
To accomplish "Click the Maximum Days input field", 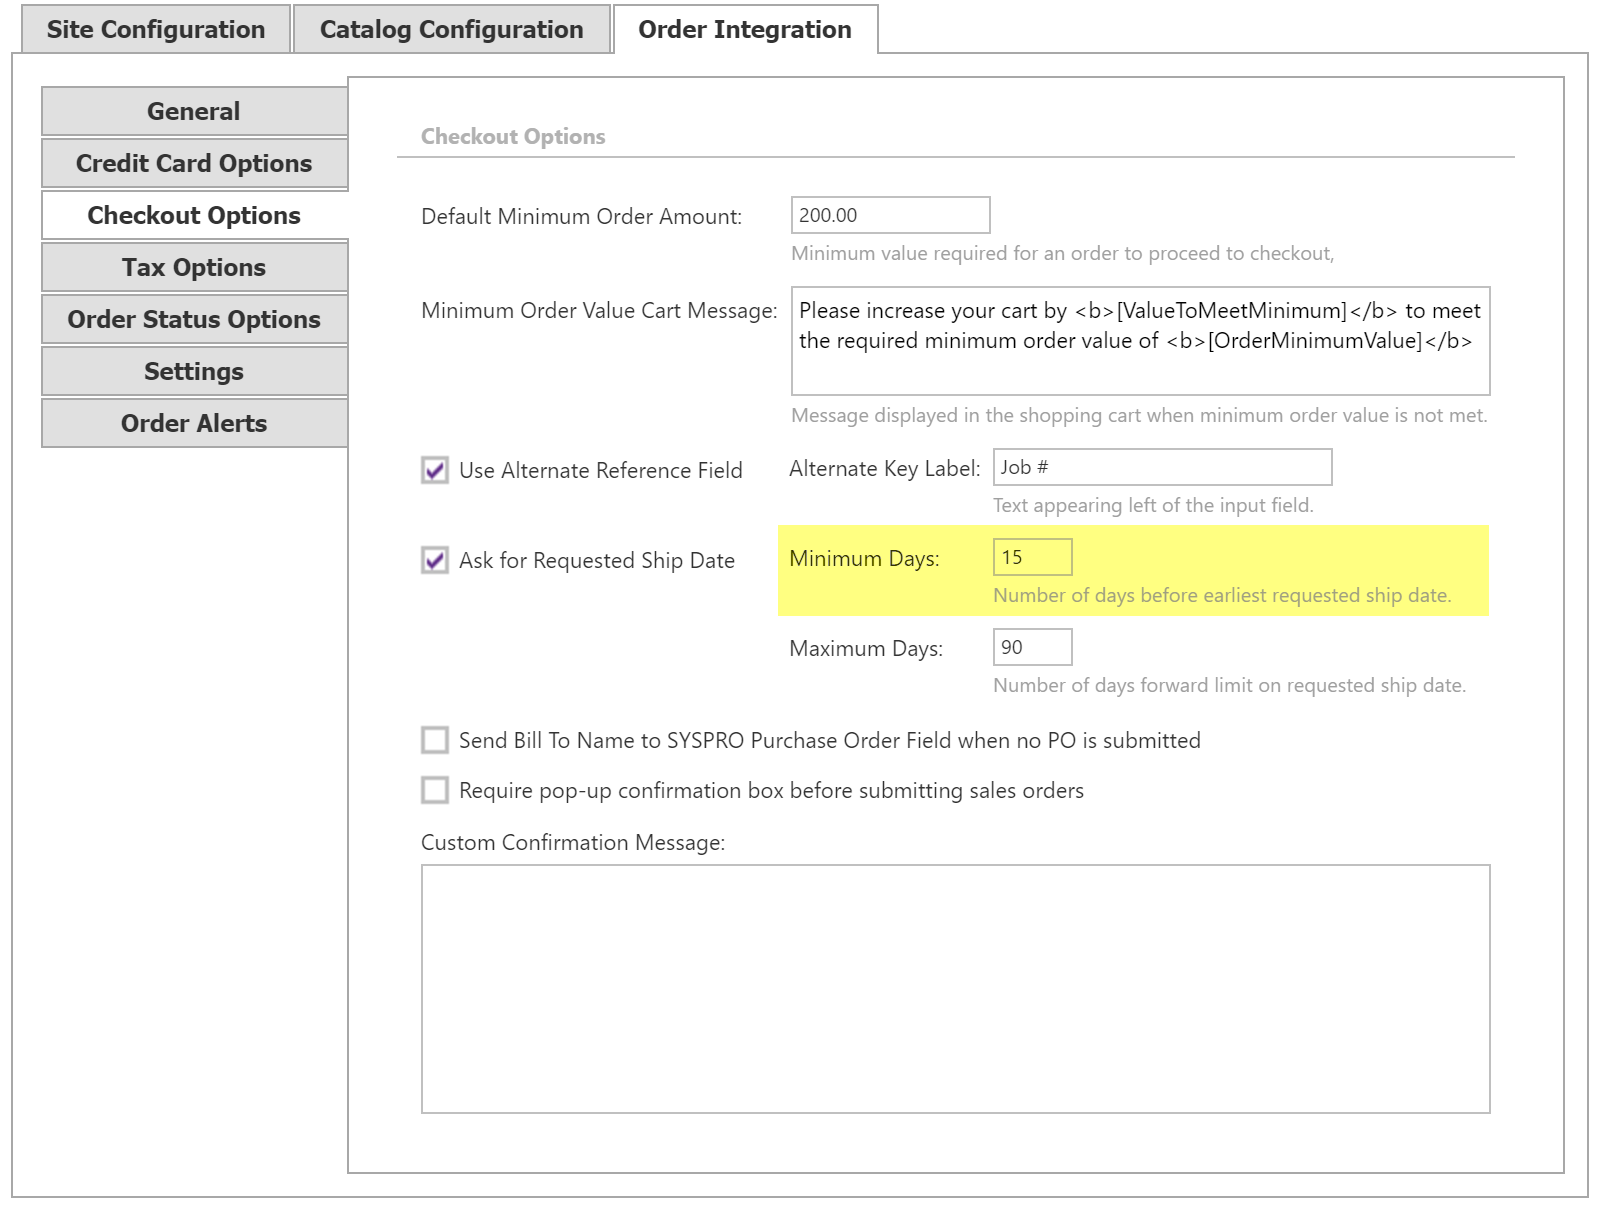I will coord(1032,647).
